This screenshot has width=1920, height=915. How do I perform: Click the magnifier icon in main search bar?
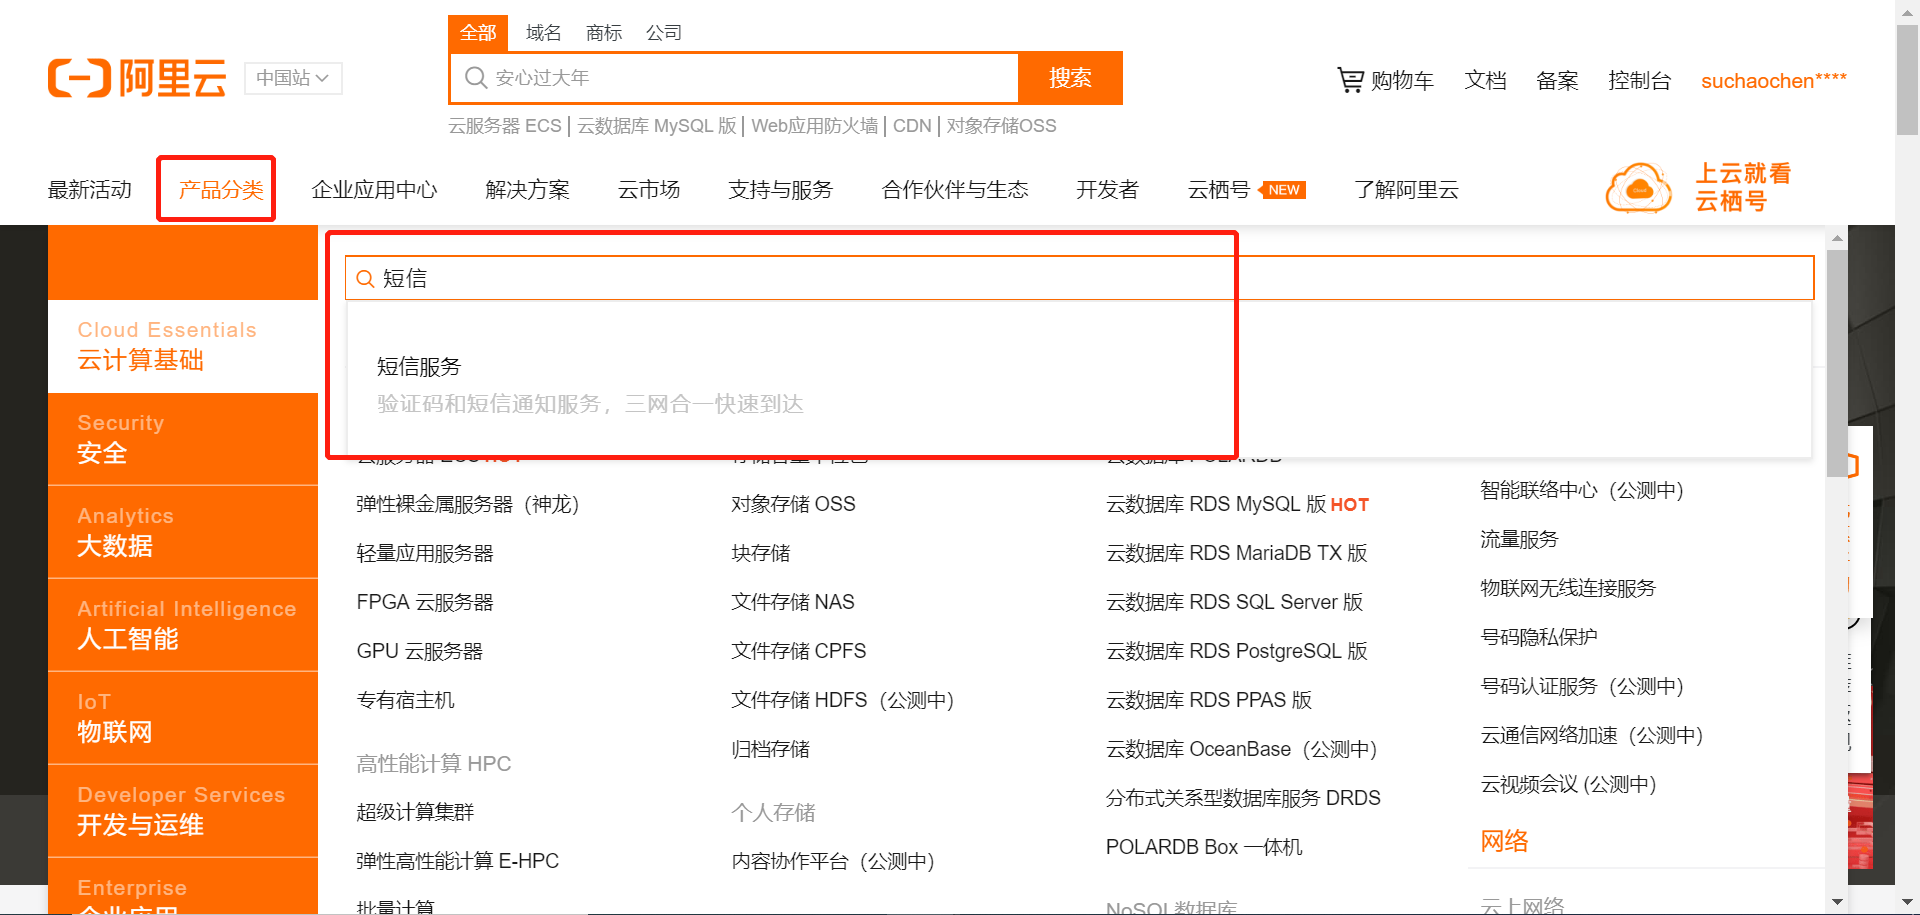[475, 77]
